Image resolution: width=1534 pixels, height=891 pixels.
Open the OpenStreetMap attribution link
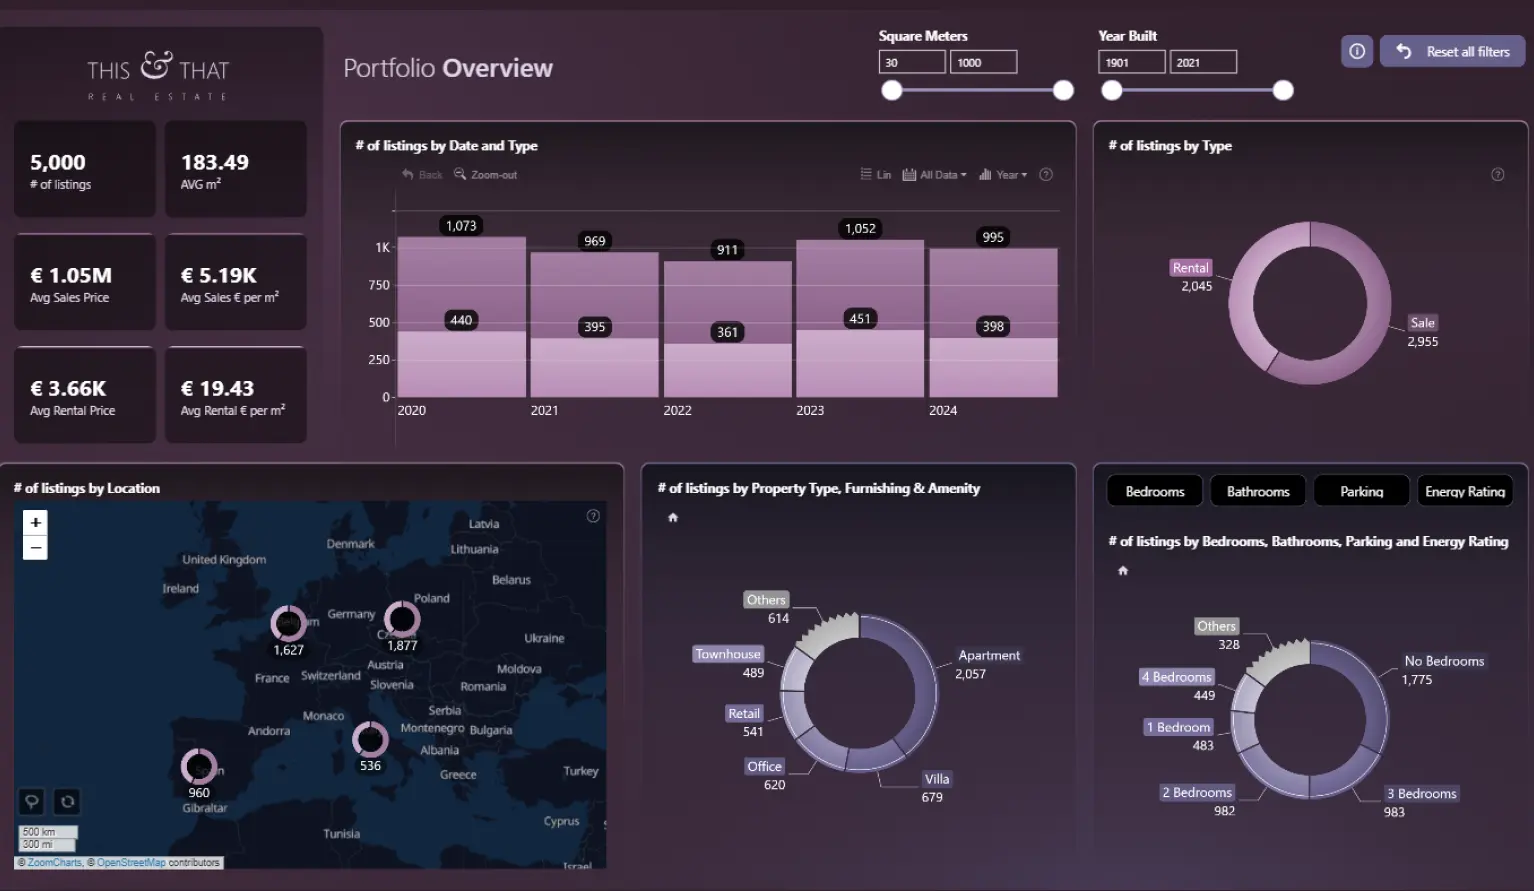[x=131, y=862]
